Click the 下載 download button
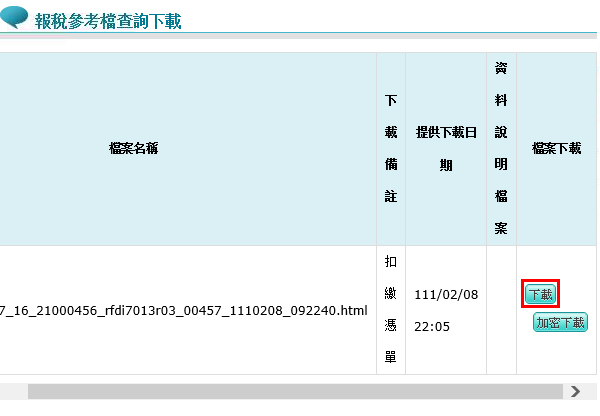Viewport: 600px width, 416px height. [540, 295]
